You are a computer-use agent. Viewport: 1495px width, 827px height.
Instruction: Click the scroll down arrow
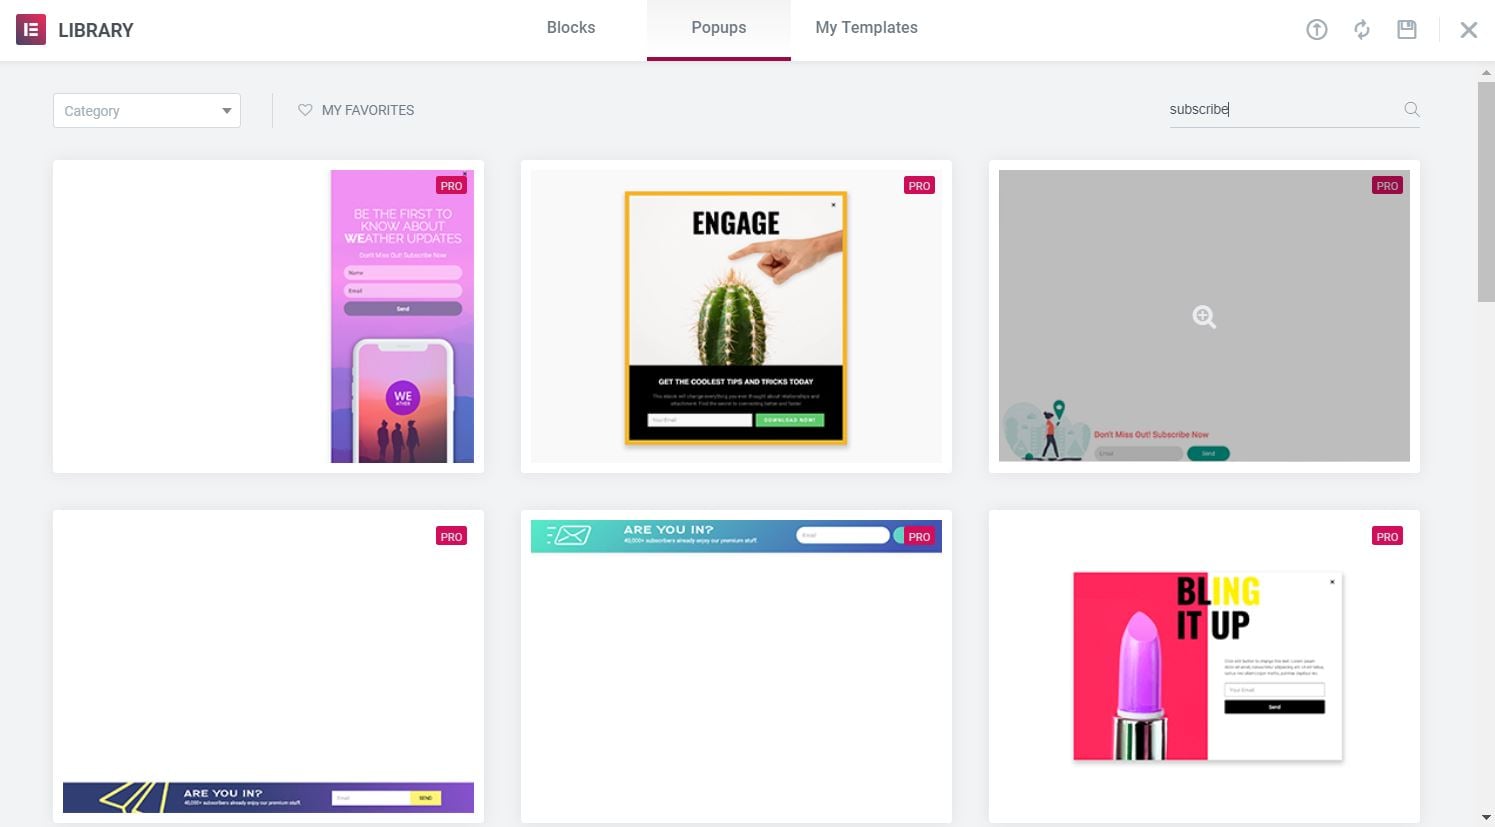click(x=1486, y=818)
